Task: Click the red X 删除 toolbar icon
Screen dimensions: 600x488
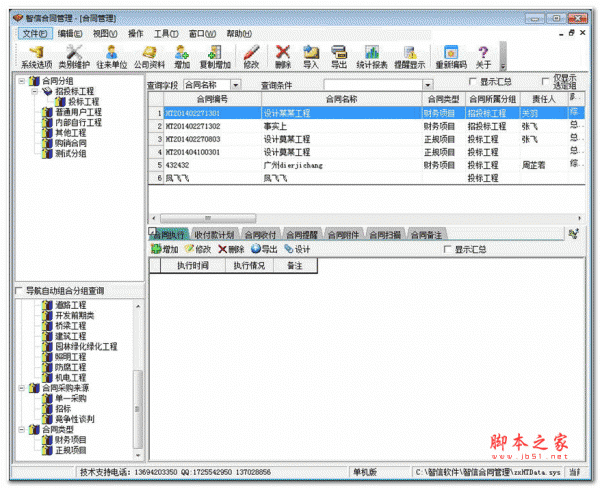Action: click(283, 57)
